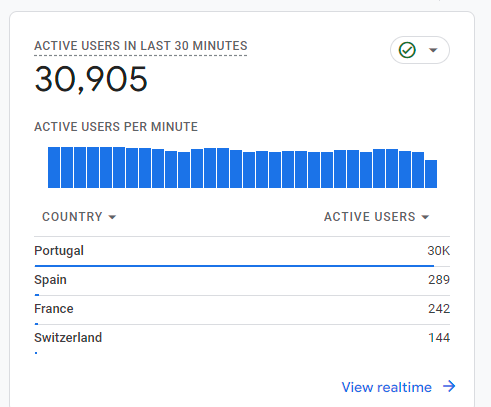
Task: Expand the Active Users metric dropdown
Action: tap(377, 217)
